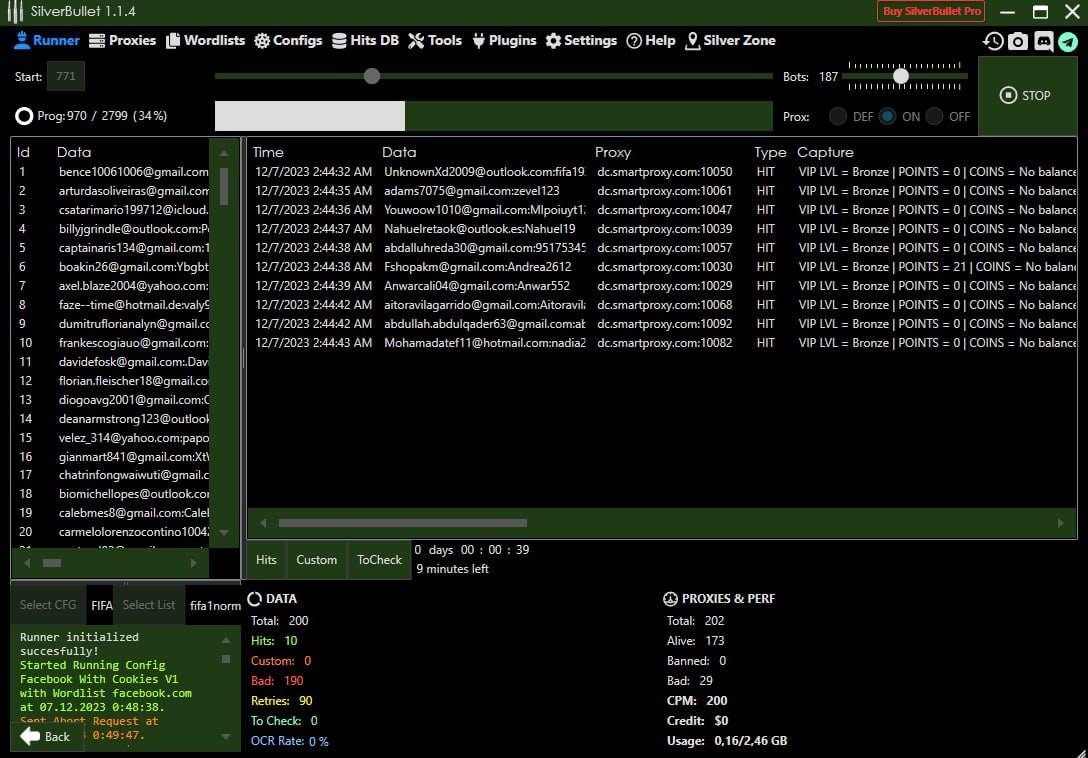Viewport: 1088px width, 758px height.
Task: Click hits table scroll right arrow
Action: click(1060, 523)
